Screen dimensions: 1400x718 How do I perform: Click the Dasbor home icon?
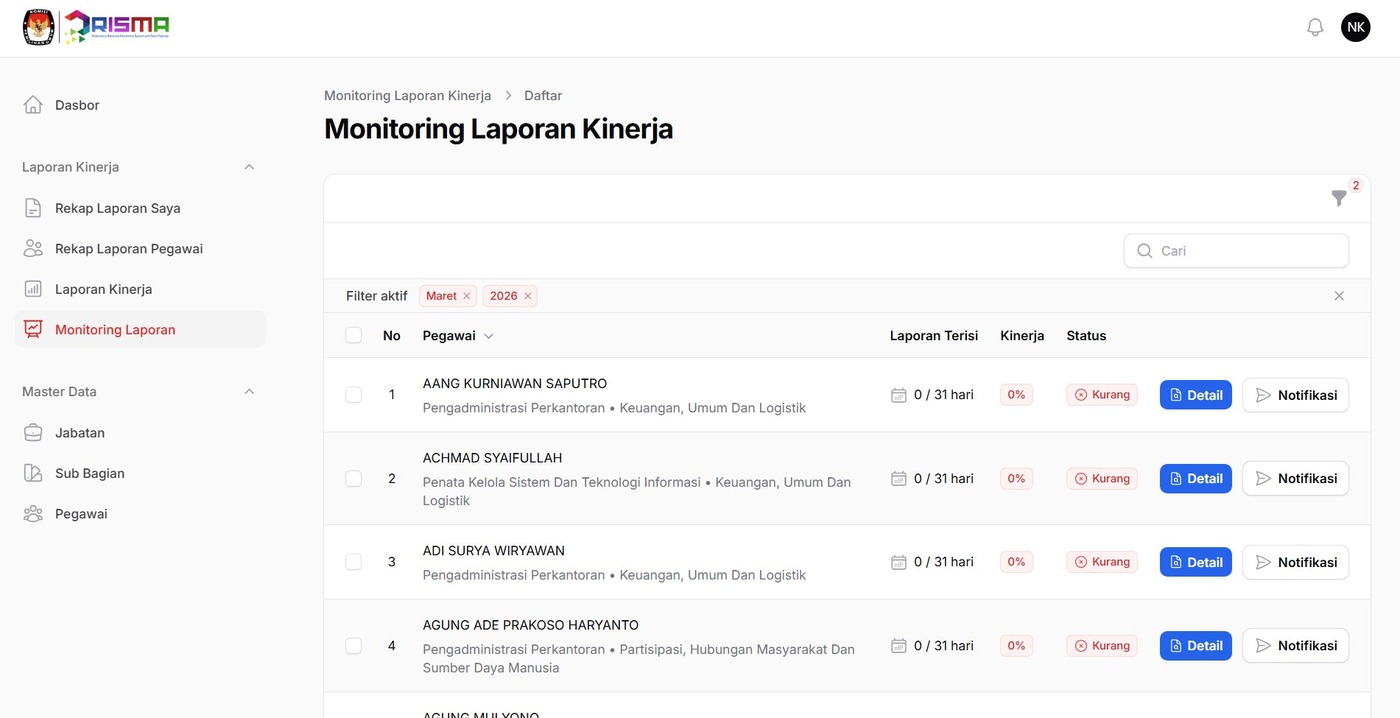33,105
